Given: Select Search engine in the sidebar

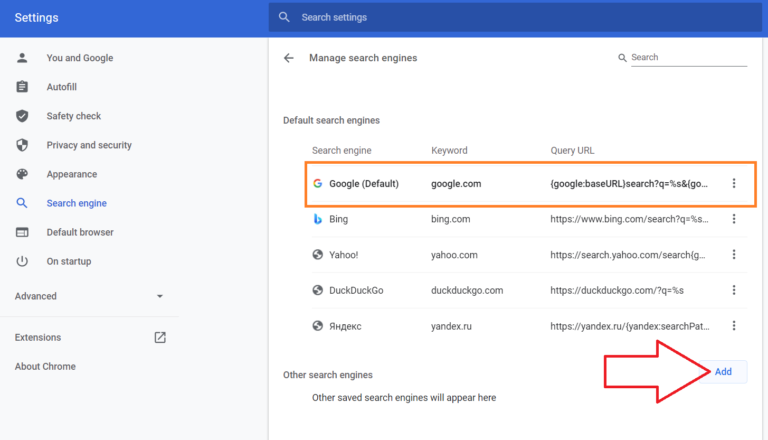Looking at the screenshot, I should [x=76, y=203].
